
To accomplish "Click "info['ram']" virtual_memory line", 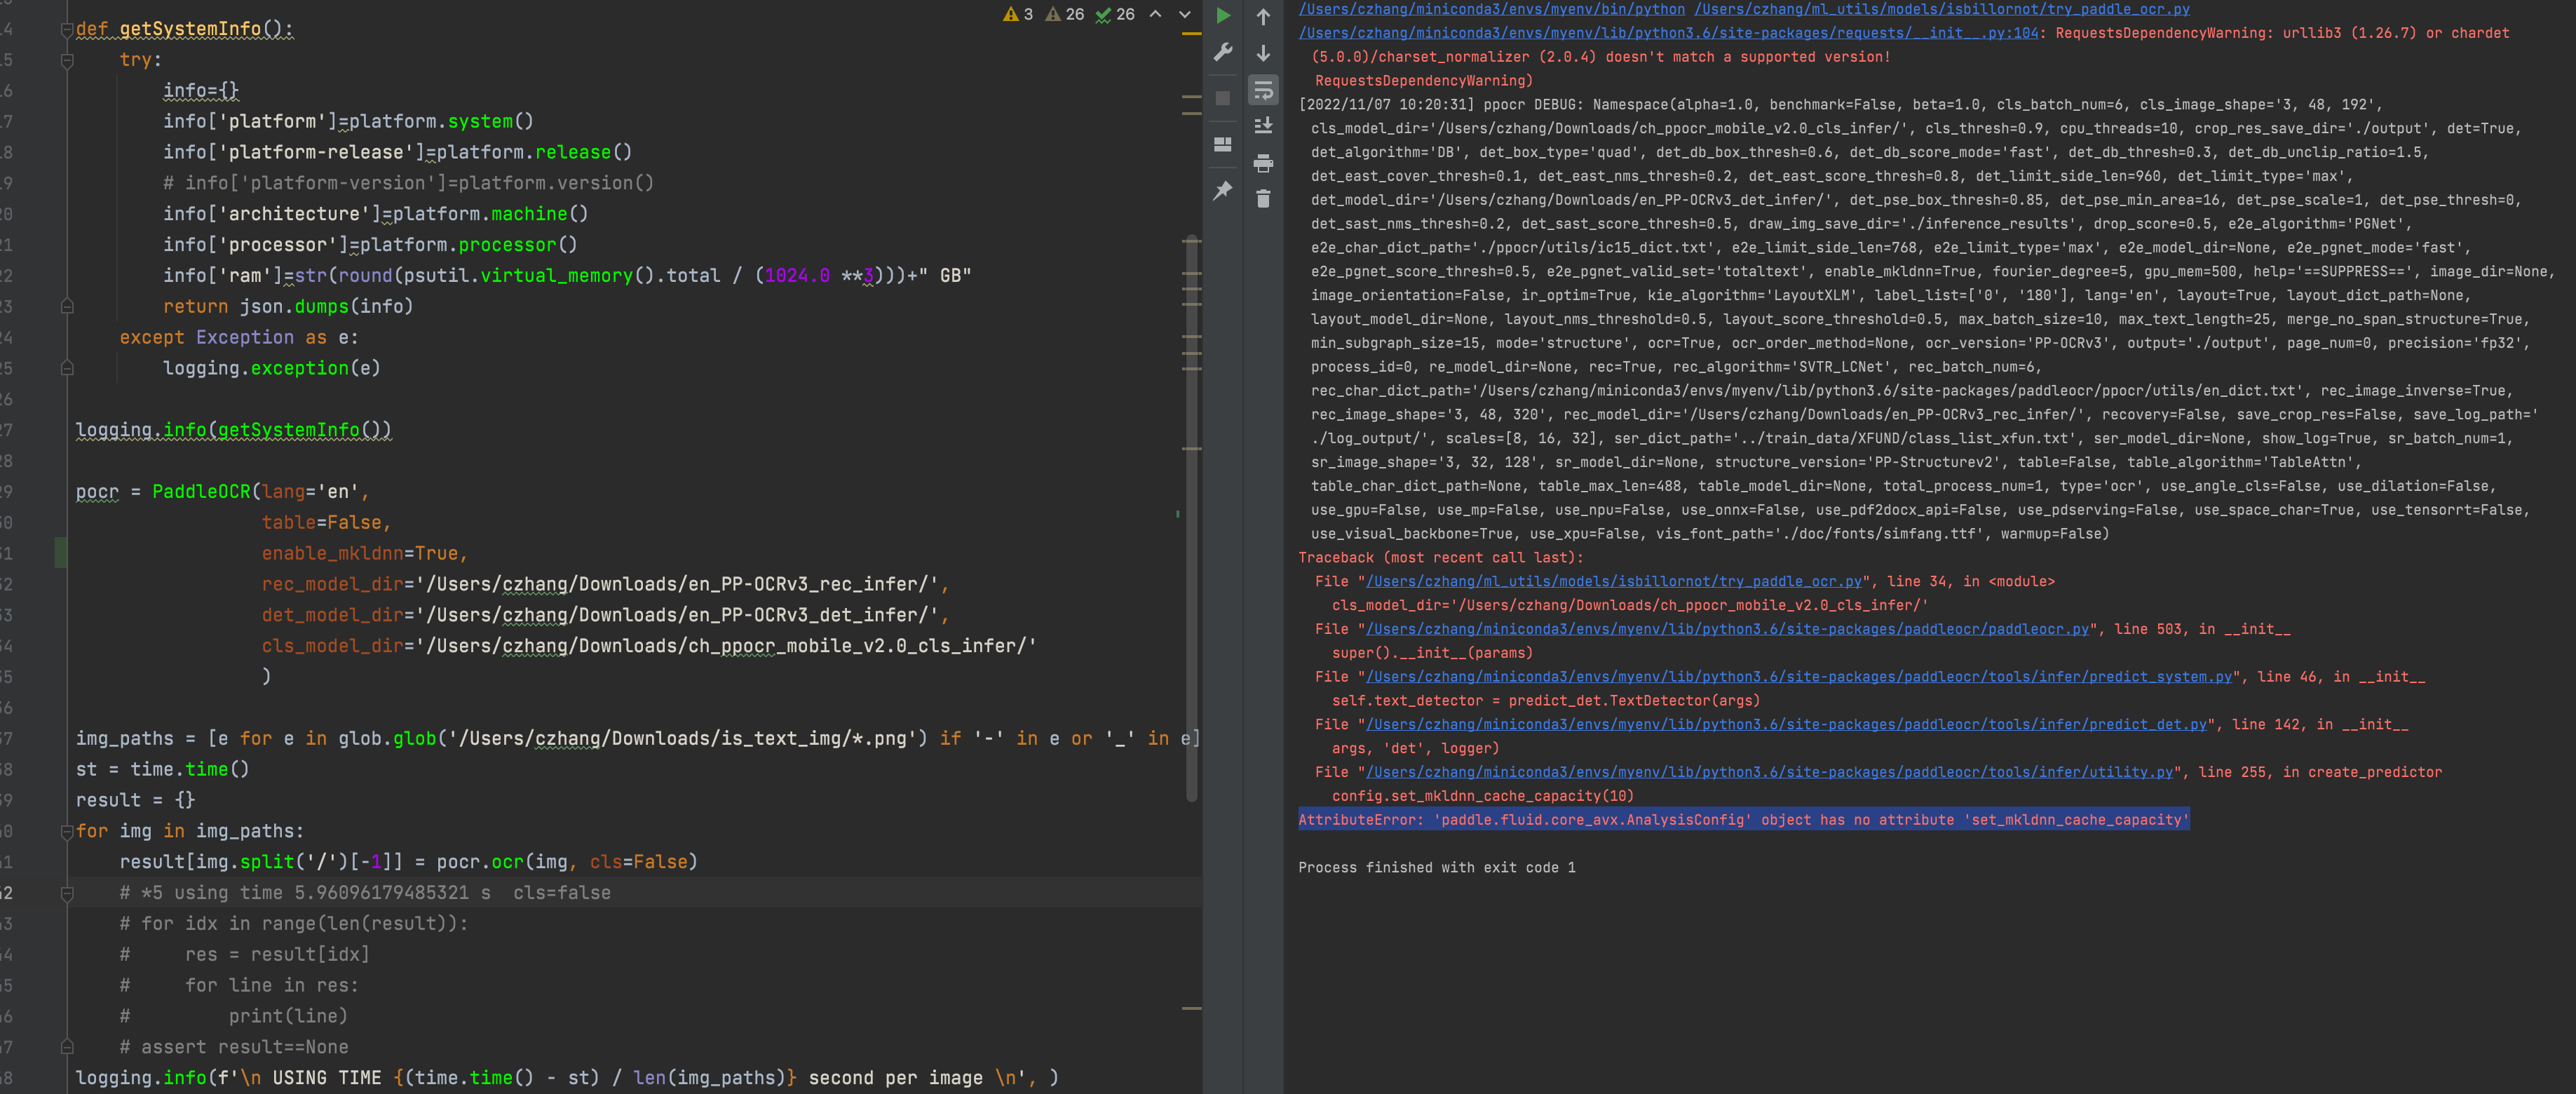I will click(567, 275).
